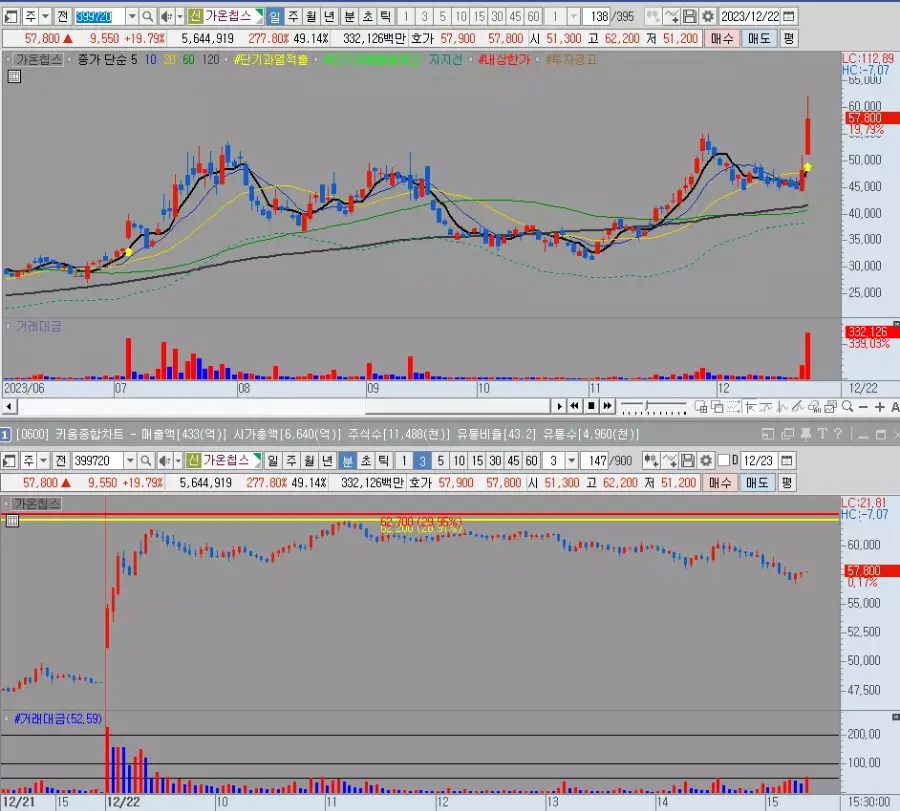Click the crosshair cursor tool icon

point(750,407)
